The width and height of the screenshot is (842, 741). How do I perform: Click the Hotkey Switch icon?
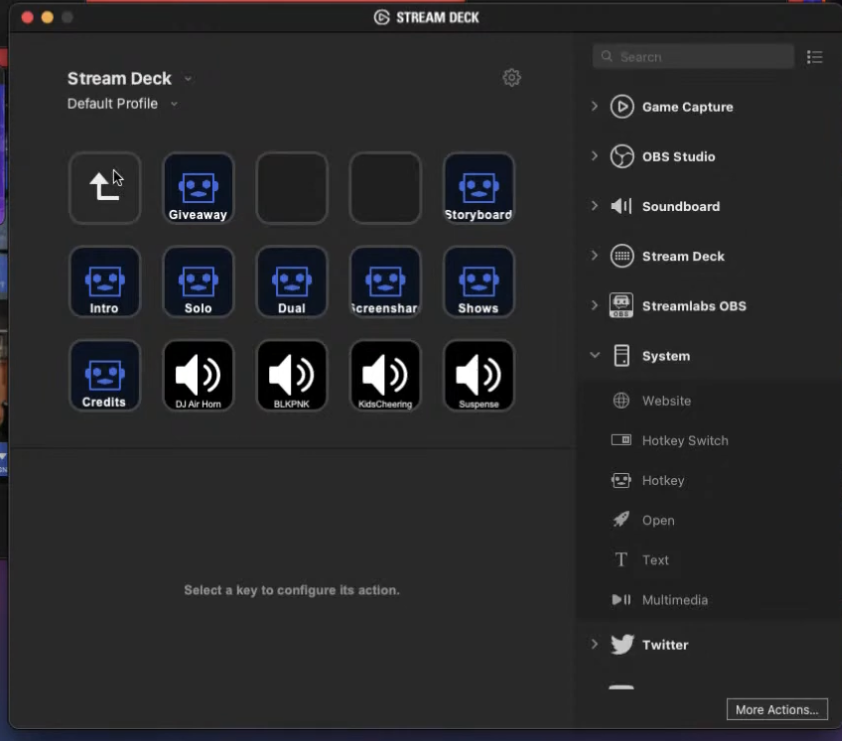pos(621,440)
